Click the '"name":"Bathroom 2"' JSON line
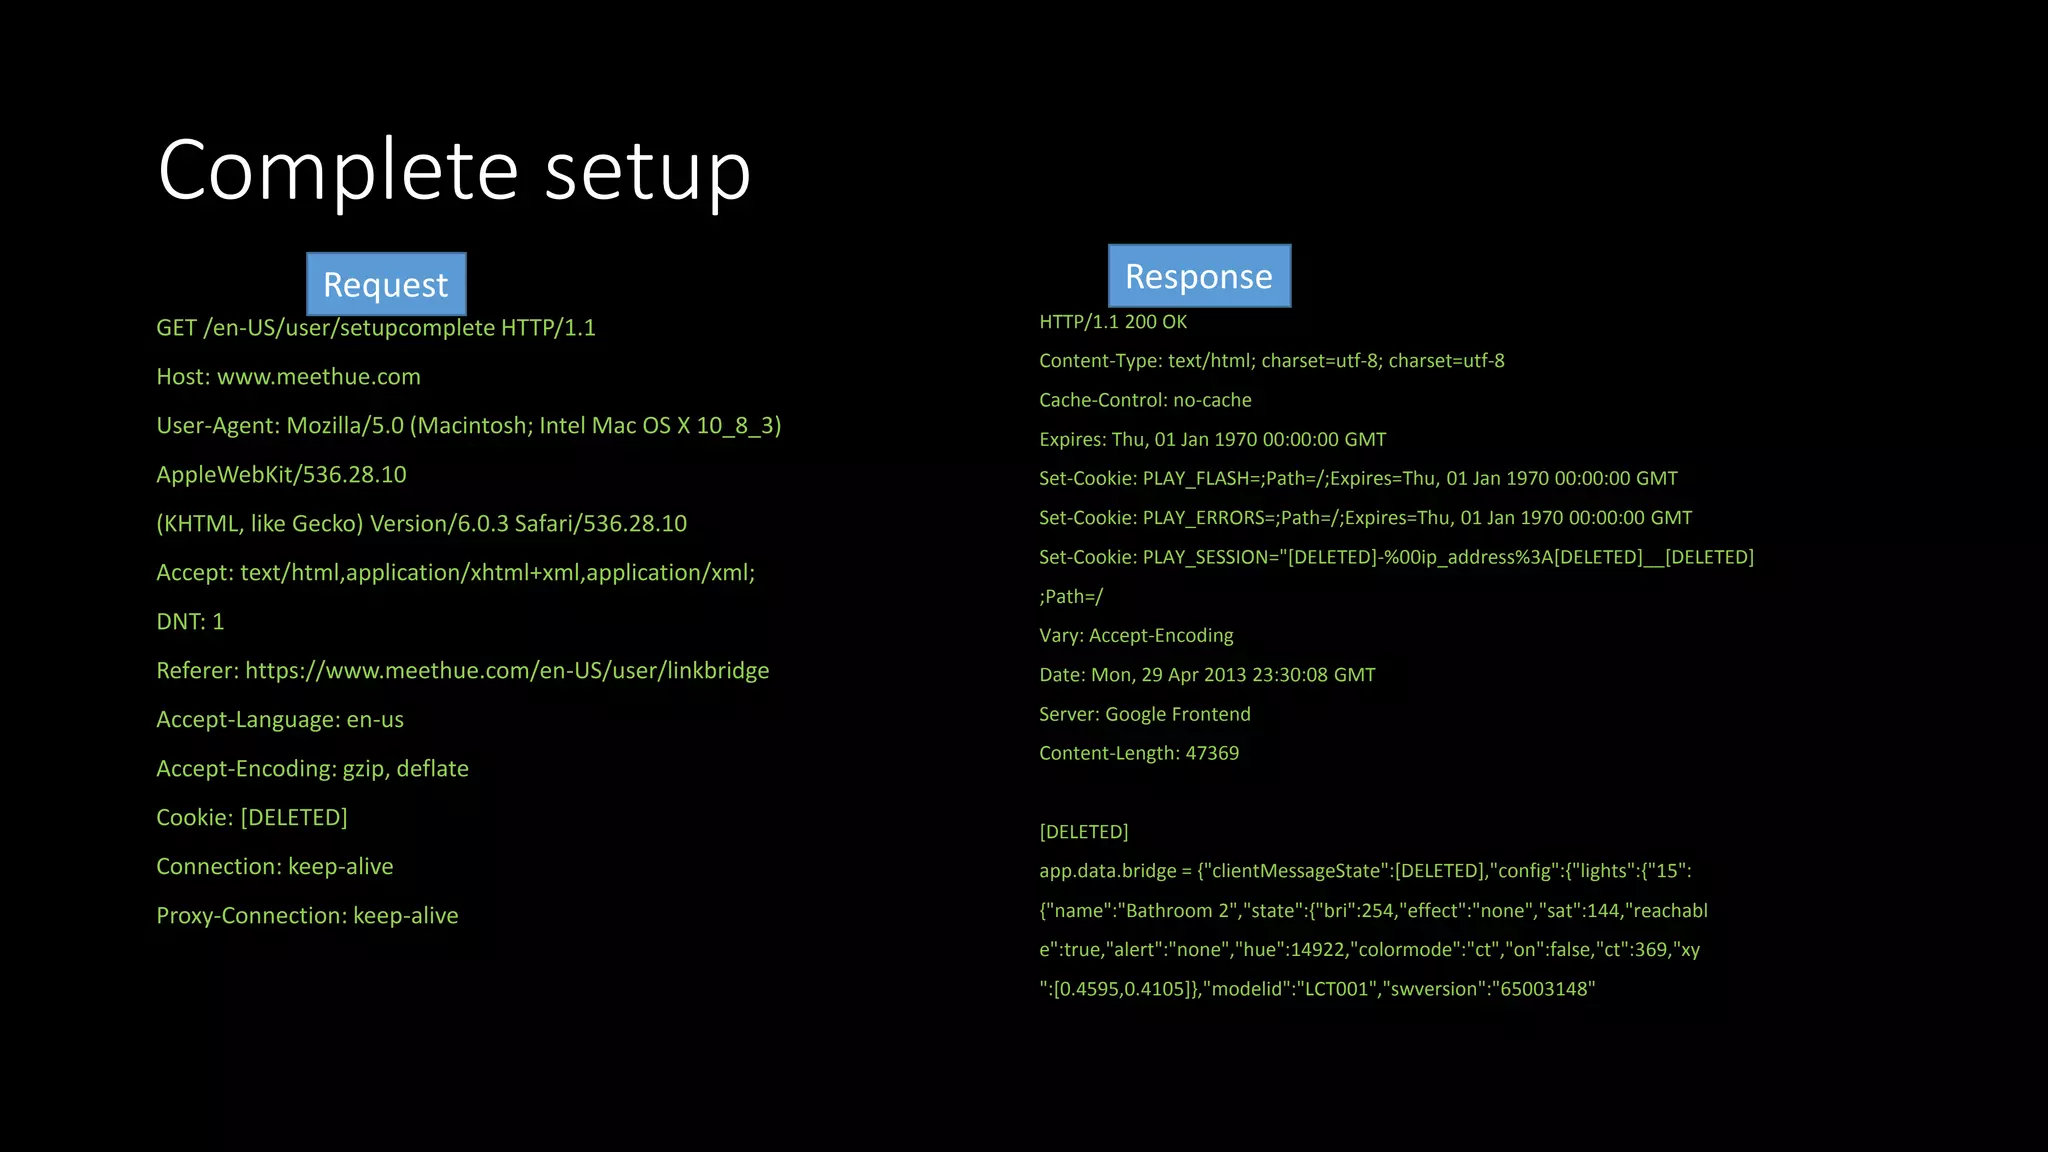Viewport: 2048px width, 1152px height. 1373,911
